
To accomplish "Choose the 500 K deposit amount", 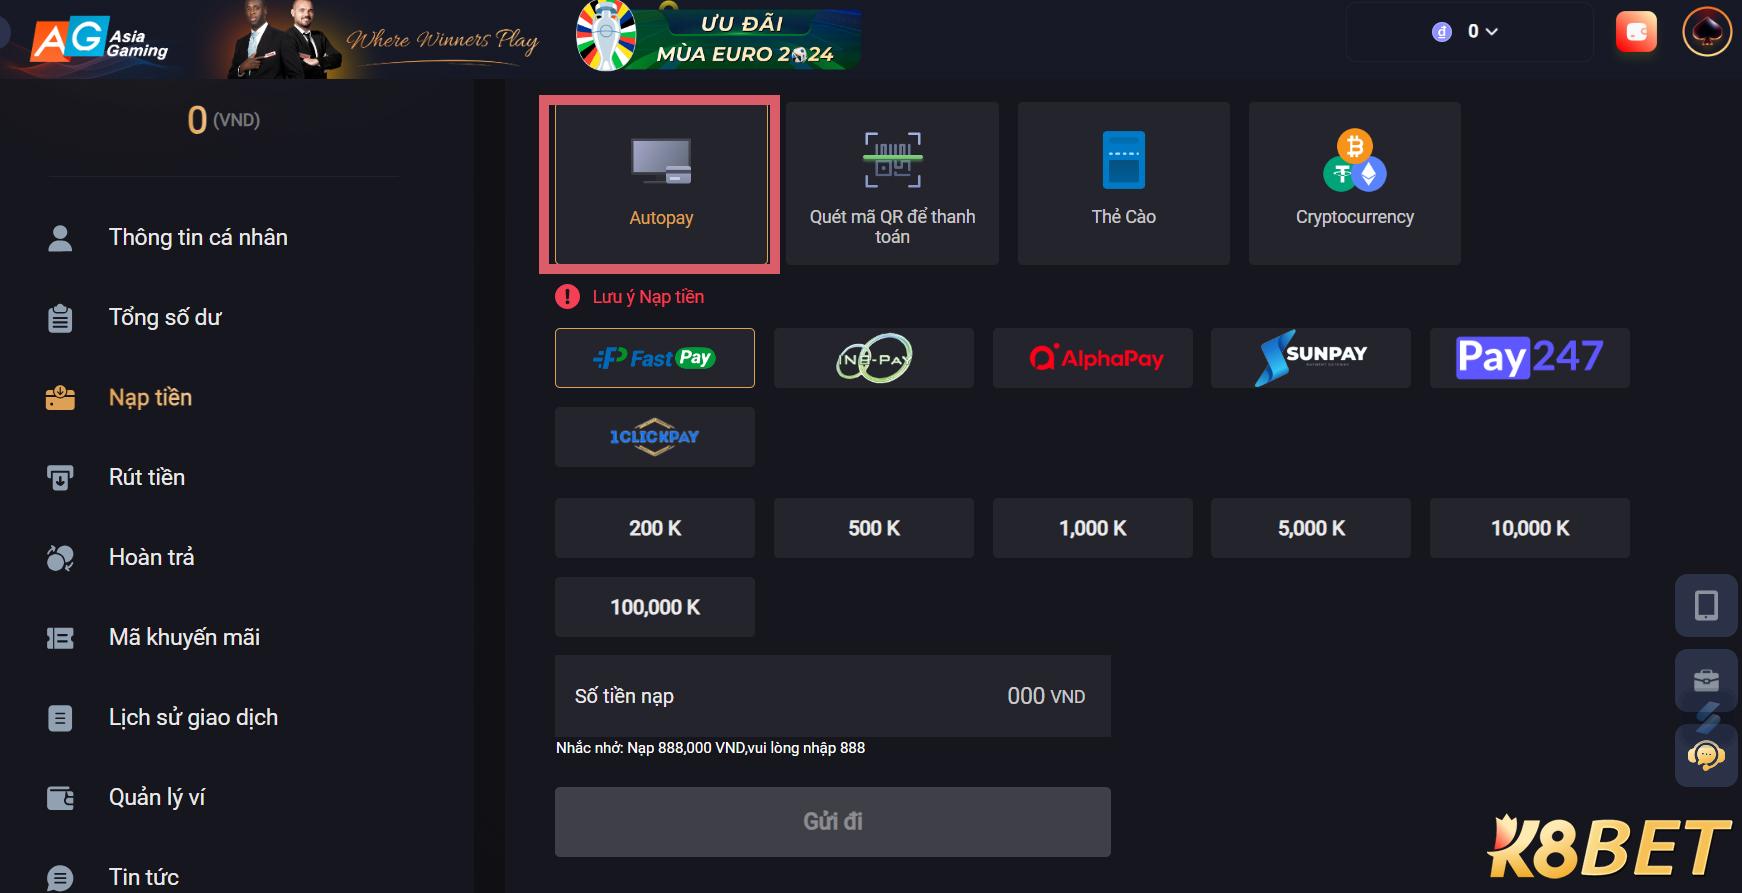I will tap(874, 528).
